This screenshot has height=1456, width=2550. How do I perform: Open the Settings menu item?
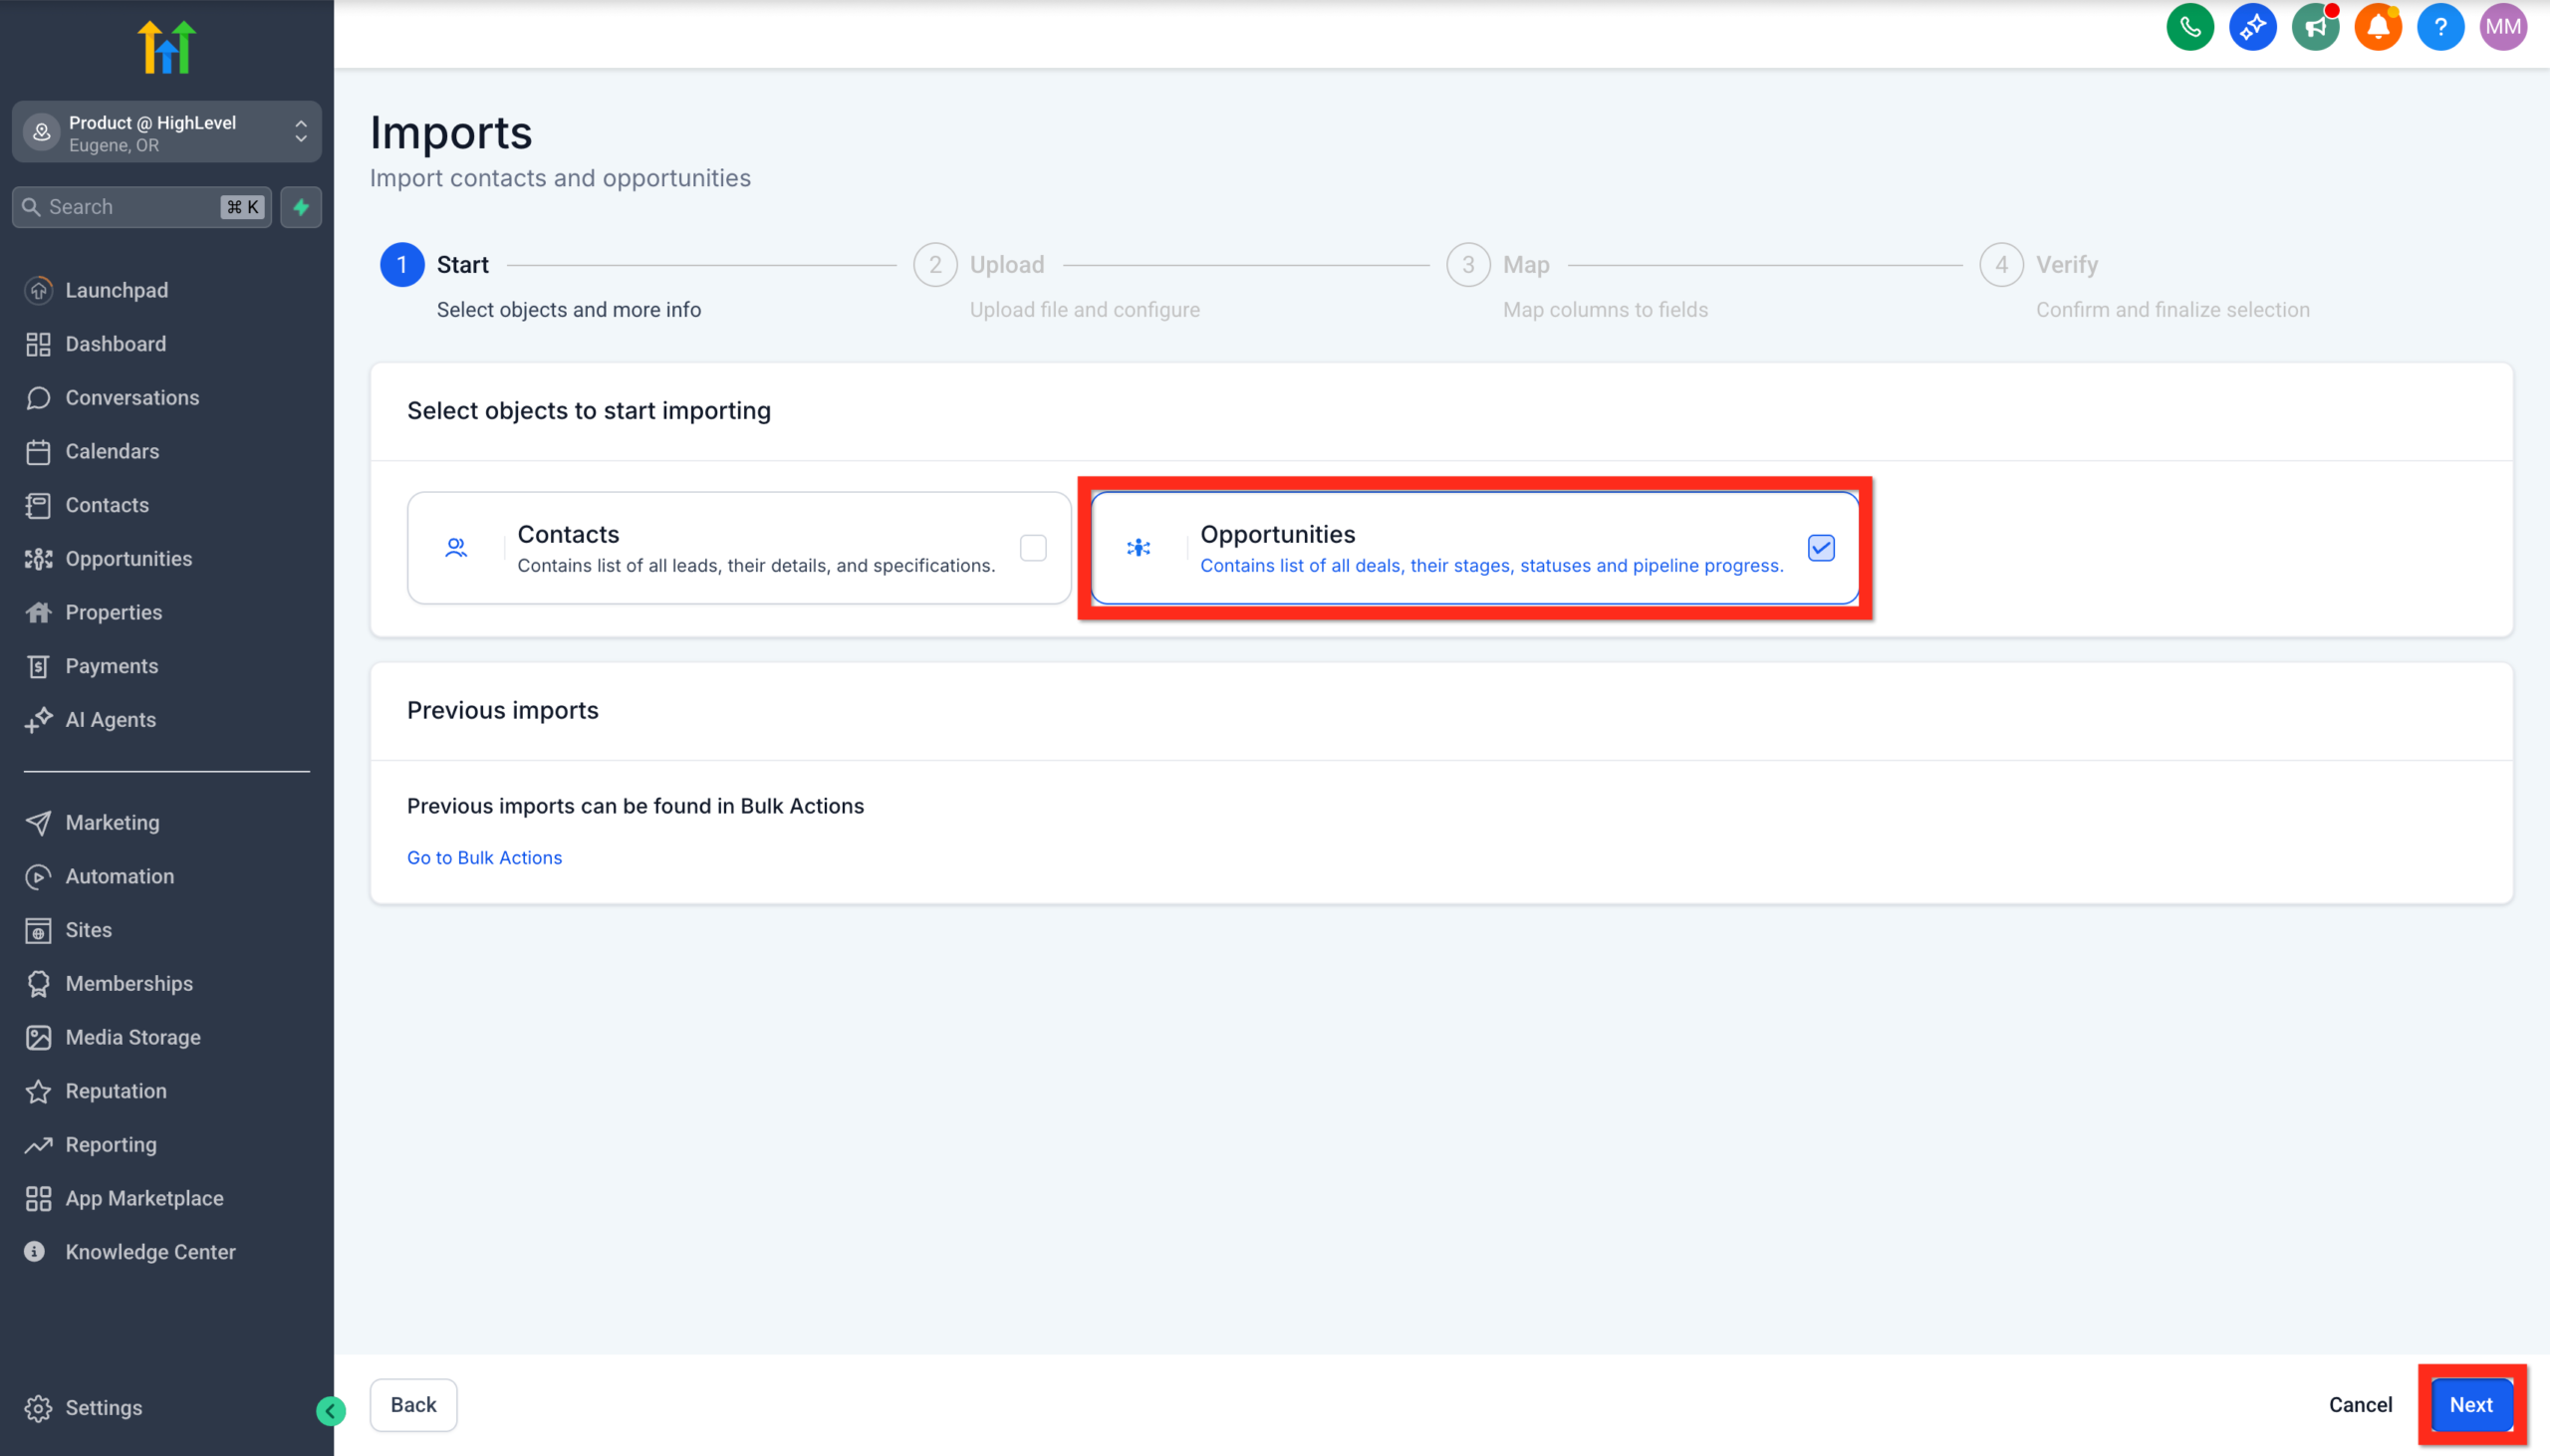(x=103, y=1407)
